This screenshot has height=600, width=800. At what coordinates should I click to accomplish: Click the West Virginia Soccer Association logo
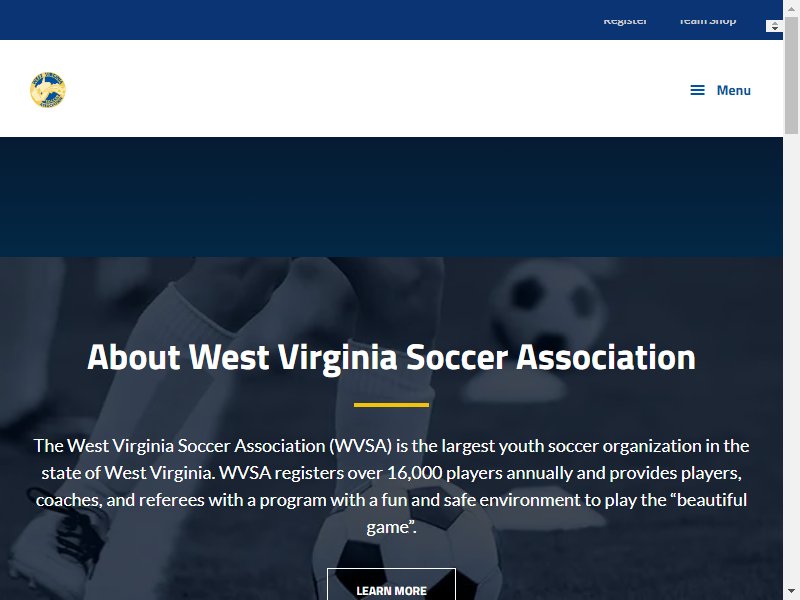48,90
